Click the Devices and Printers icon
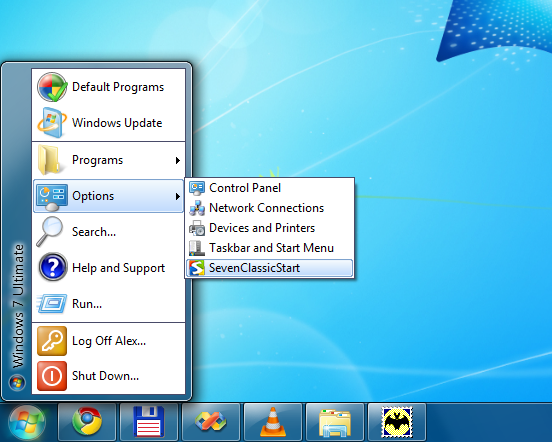This screenshot has width=552, height=442. click(x=197, y=228)
